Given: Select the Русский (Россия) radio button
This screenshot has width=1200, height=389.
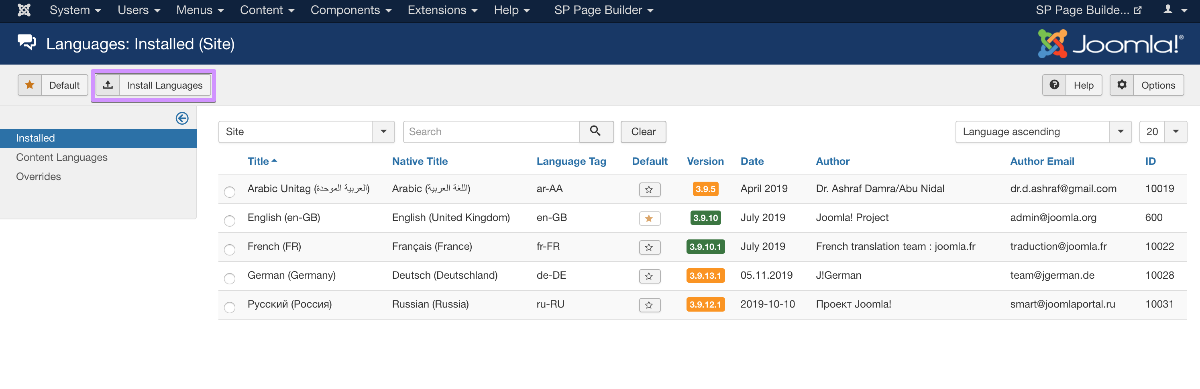Looking at the screenshot, I should [x=230, y=306].
